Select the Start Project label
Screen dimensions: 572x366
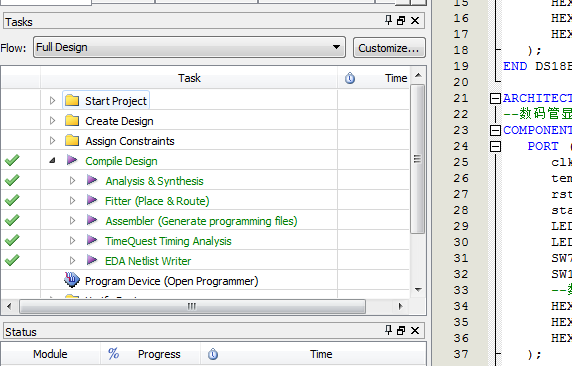click(116, 101)
